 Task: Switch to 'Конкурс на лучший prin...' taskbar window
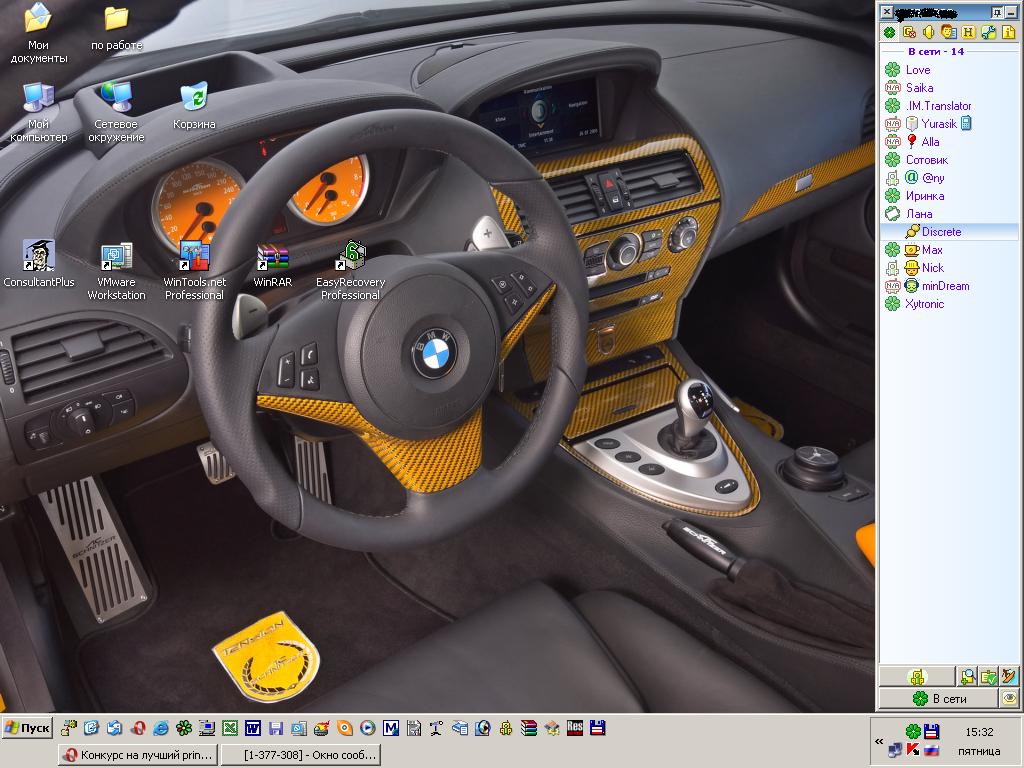[137, 755]
